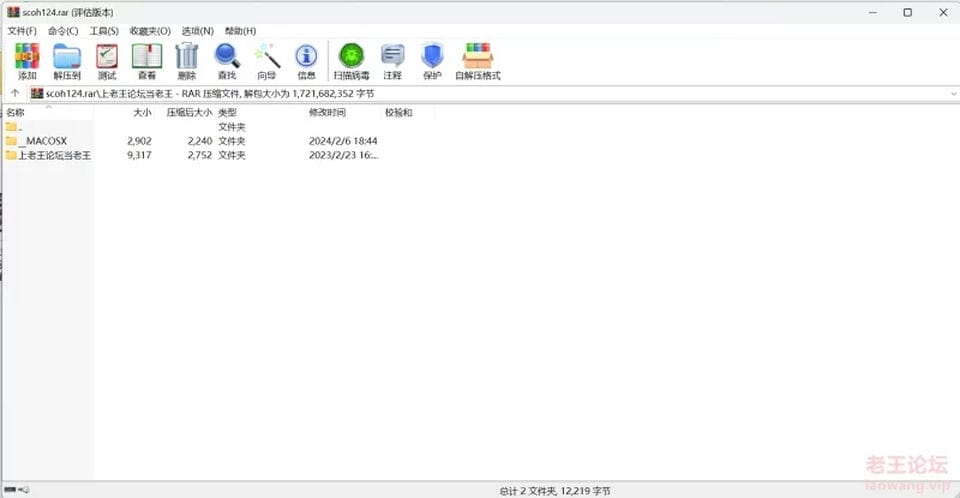Maximize the WinRAR window

click(x=908, y=12)
